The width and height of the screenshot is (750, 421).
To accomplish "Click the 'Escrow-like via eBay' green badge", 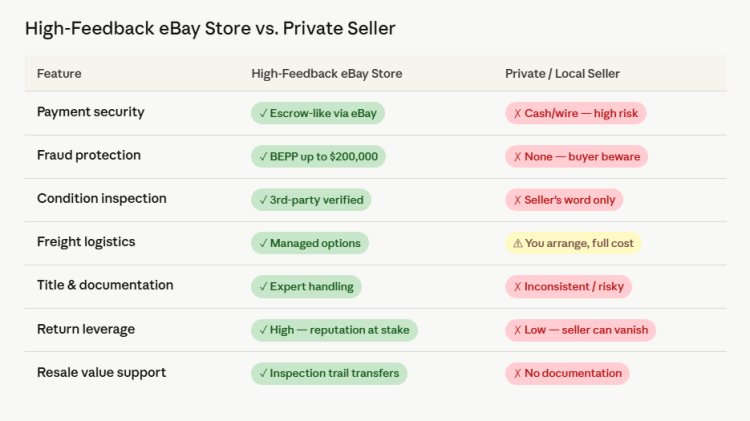I will click(317, 113).
